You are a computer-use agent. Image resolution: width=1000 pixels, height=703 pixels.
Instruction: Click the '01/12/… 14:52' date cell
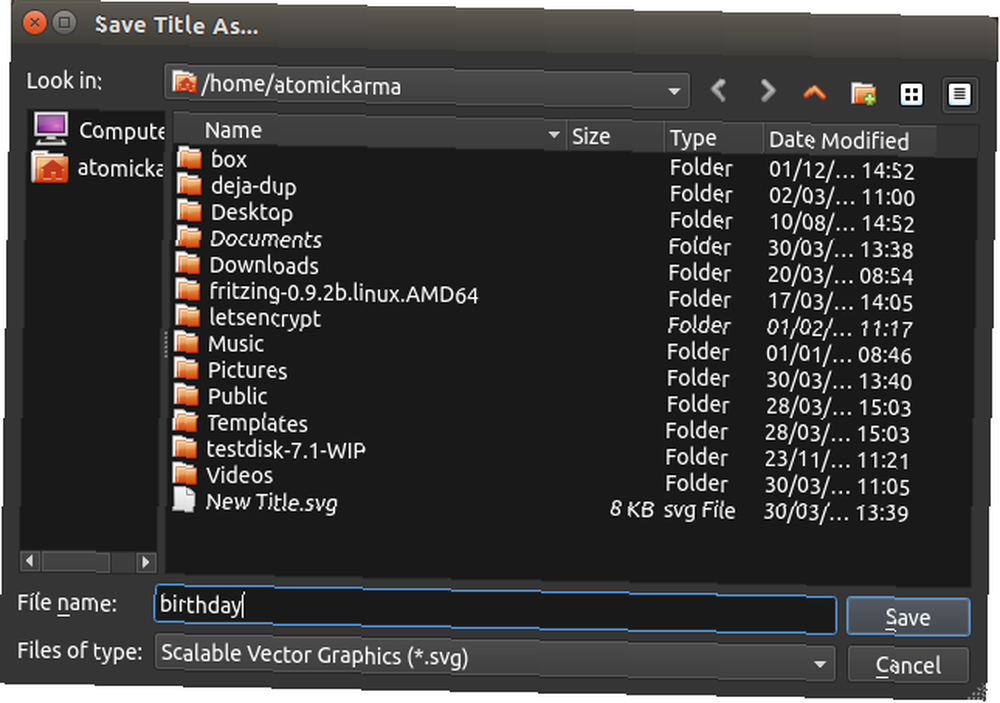(841, 170)
